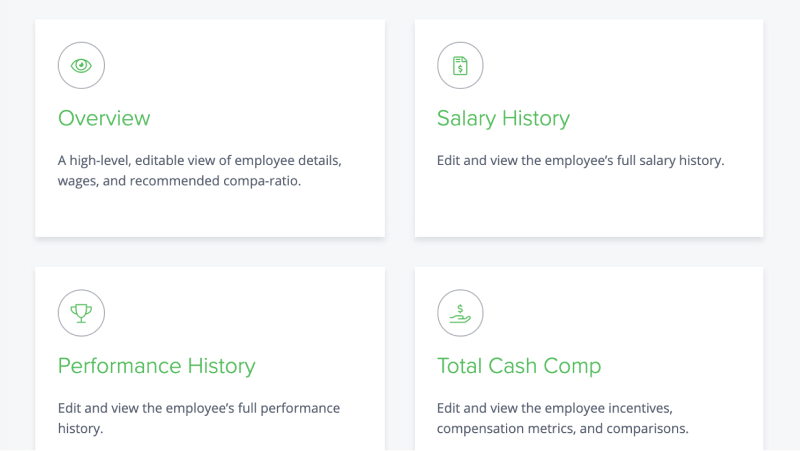The width and height of the screenshot is (800, 451).
Task: Click empty space below the Overview card description
Action: (210, 214)
